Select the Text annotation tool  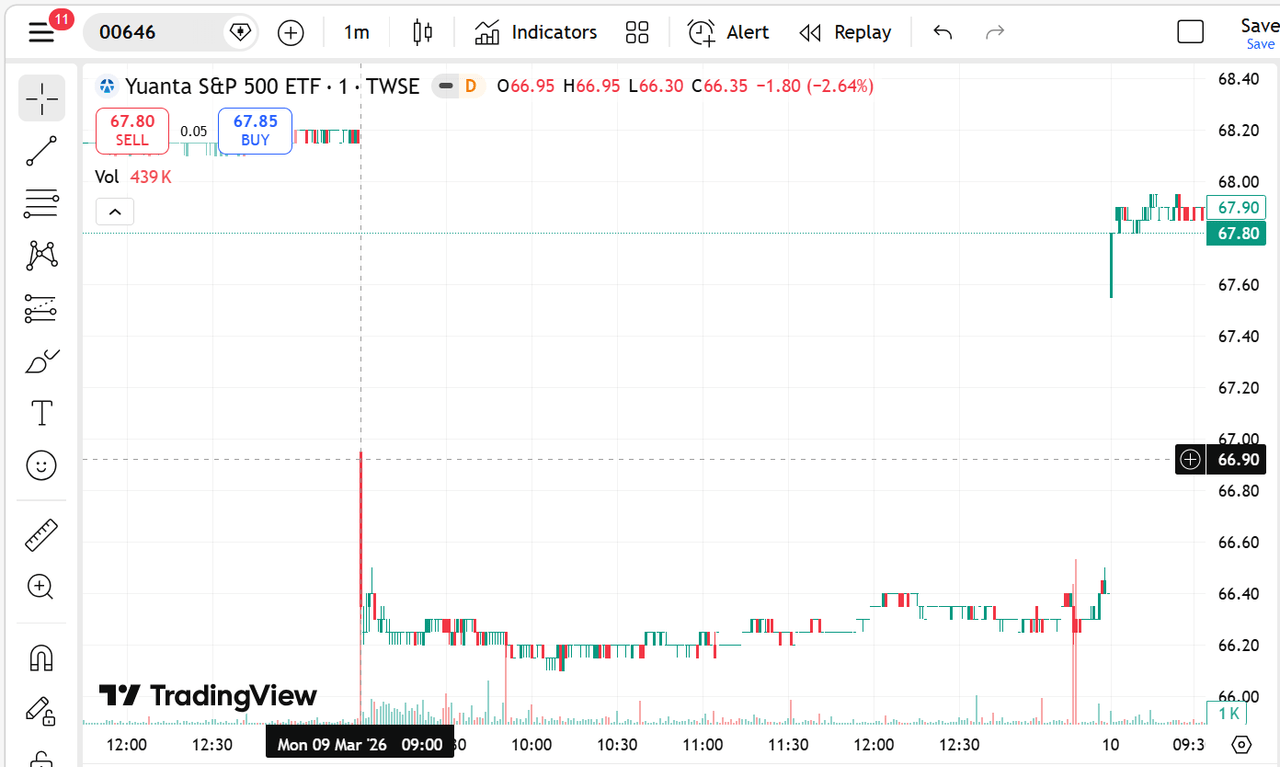pos(41,412)
